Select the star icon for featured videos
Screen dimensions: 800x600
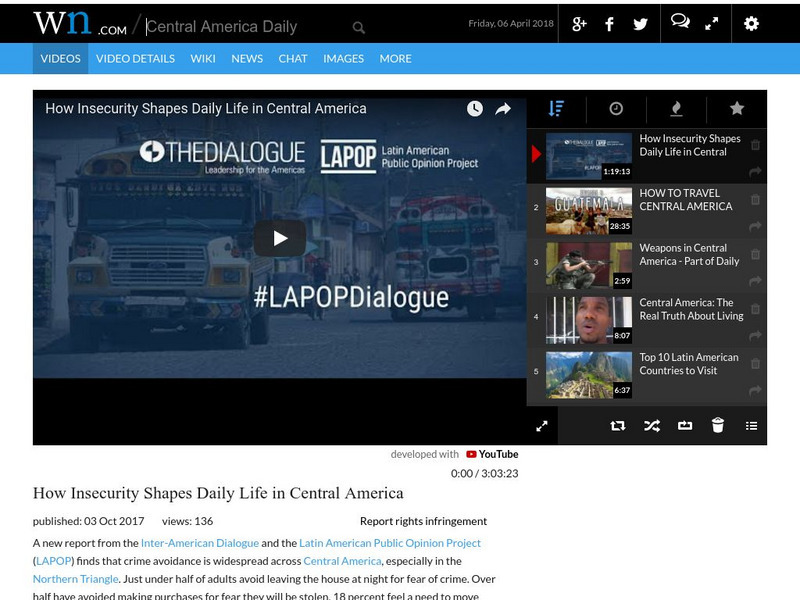tap(735, 106)
